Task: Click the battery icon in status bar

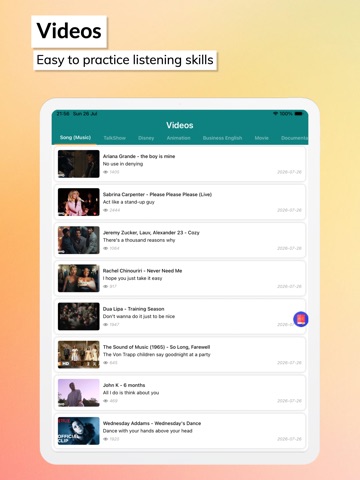Action: point(299,114)
